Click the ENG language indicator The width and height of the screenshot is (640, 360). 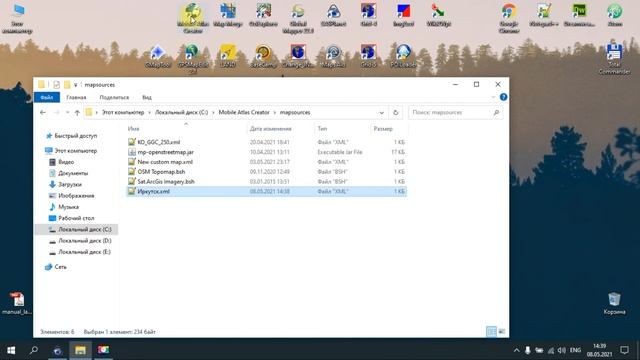[x=575, y=350]
